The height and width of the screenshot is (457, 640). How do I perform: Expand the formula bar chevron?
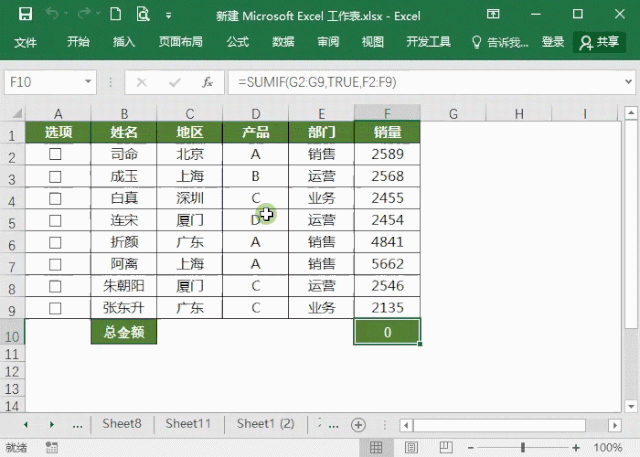(x=629, y=82)
